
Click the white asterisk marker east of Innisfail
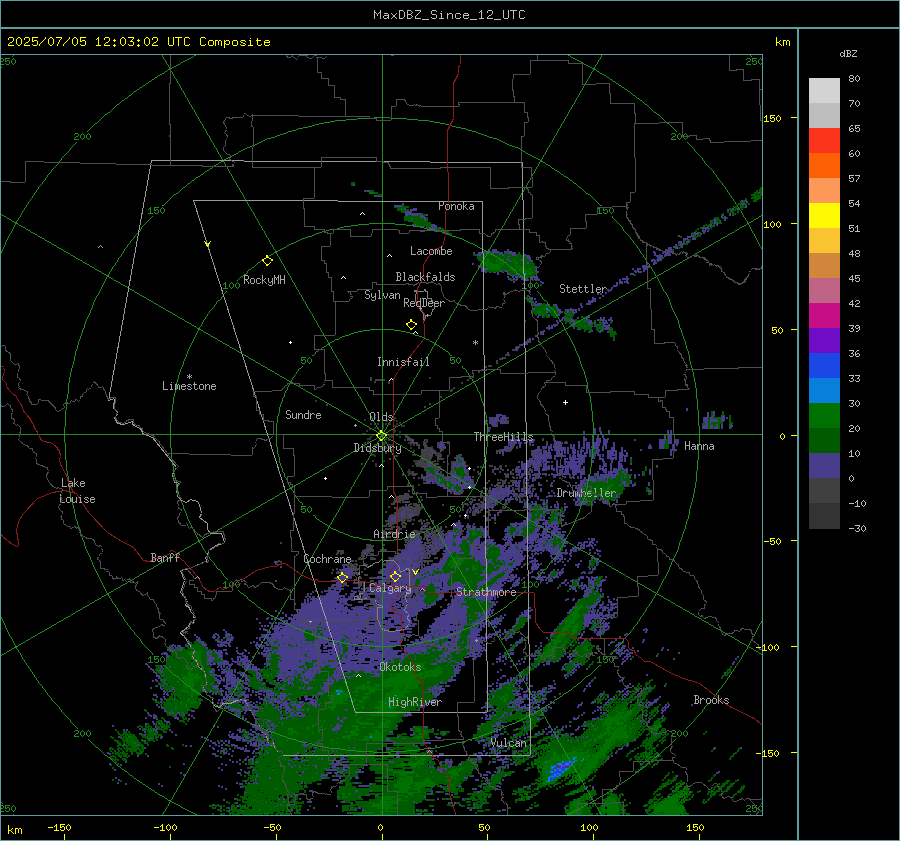[x=475, y=343]
